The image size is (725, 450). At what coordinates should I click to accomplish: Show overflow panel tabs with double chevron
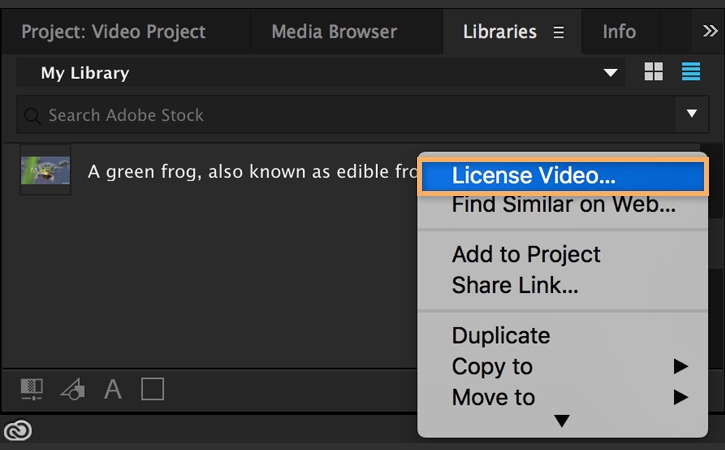(710, 31)
